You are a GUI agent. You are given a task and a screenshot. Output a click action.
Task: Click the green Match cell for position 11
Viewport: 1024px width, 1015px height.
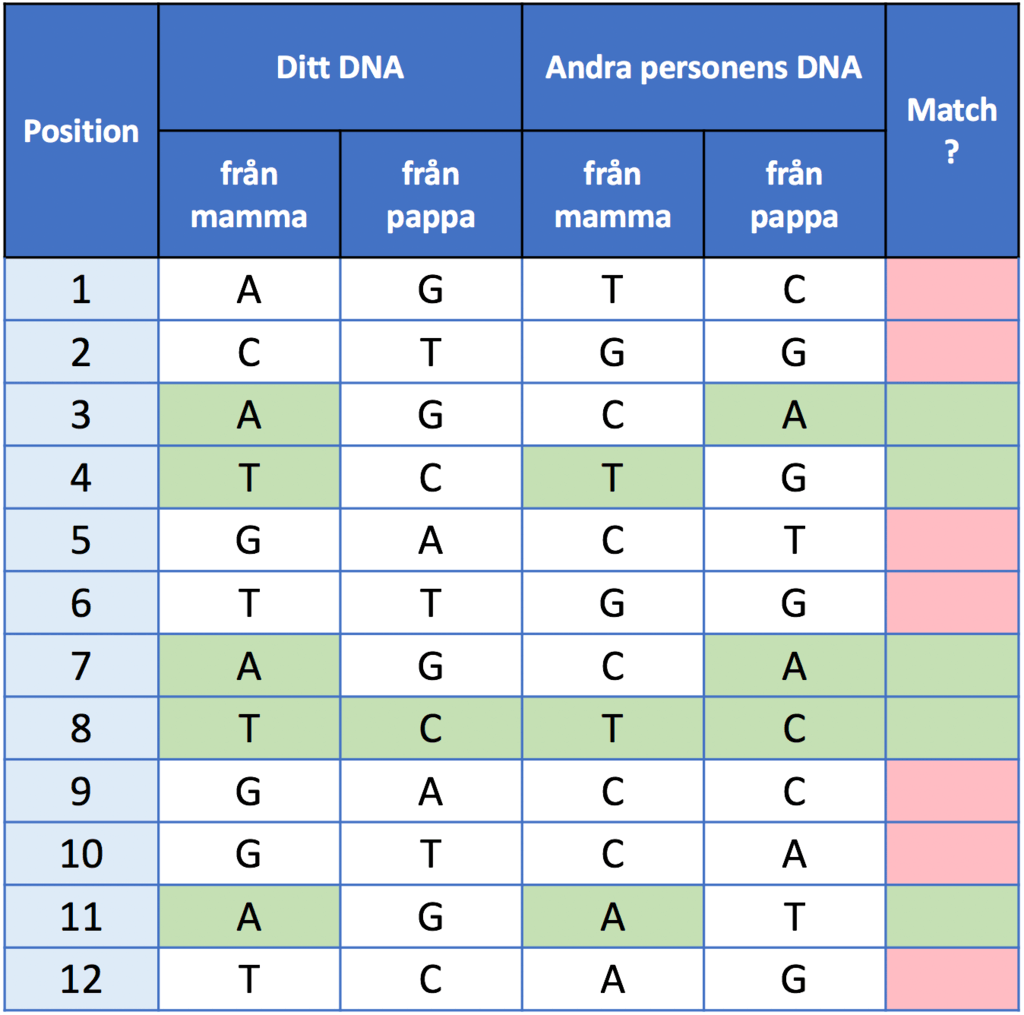tap(952, 916)
